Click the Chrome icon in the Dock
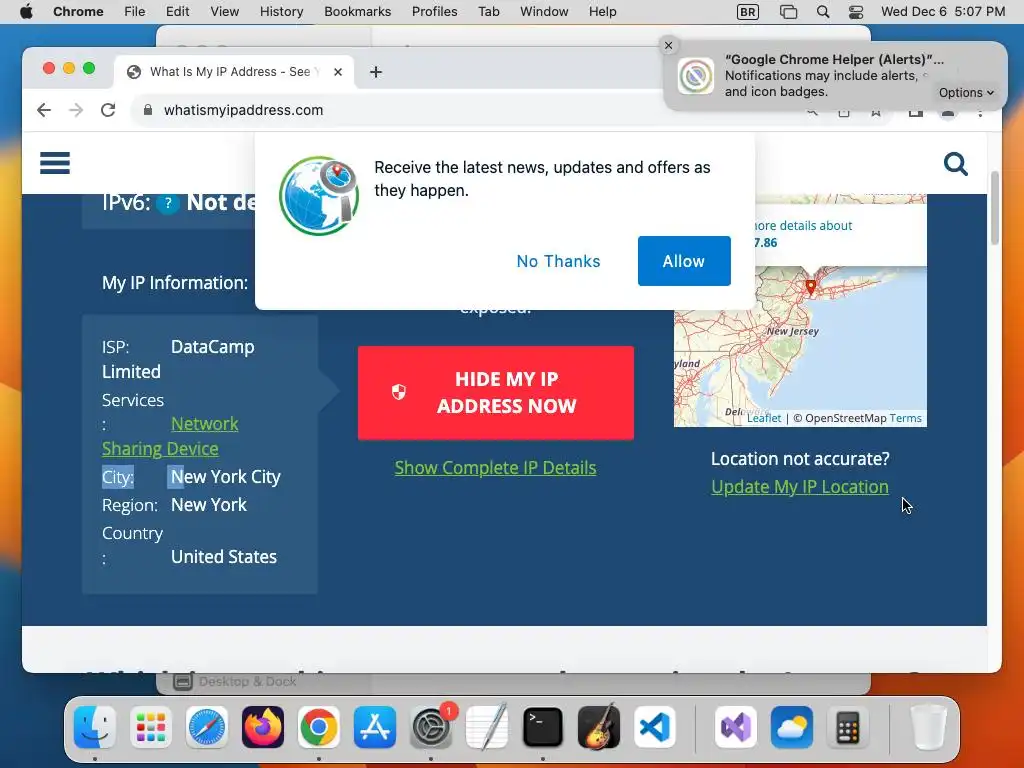Screen dimensions: 1024x768 (319, 727)
